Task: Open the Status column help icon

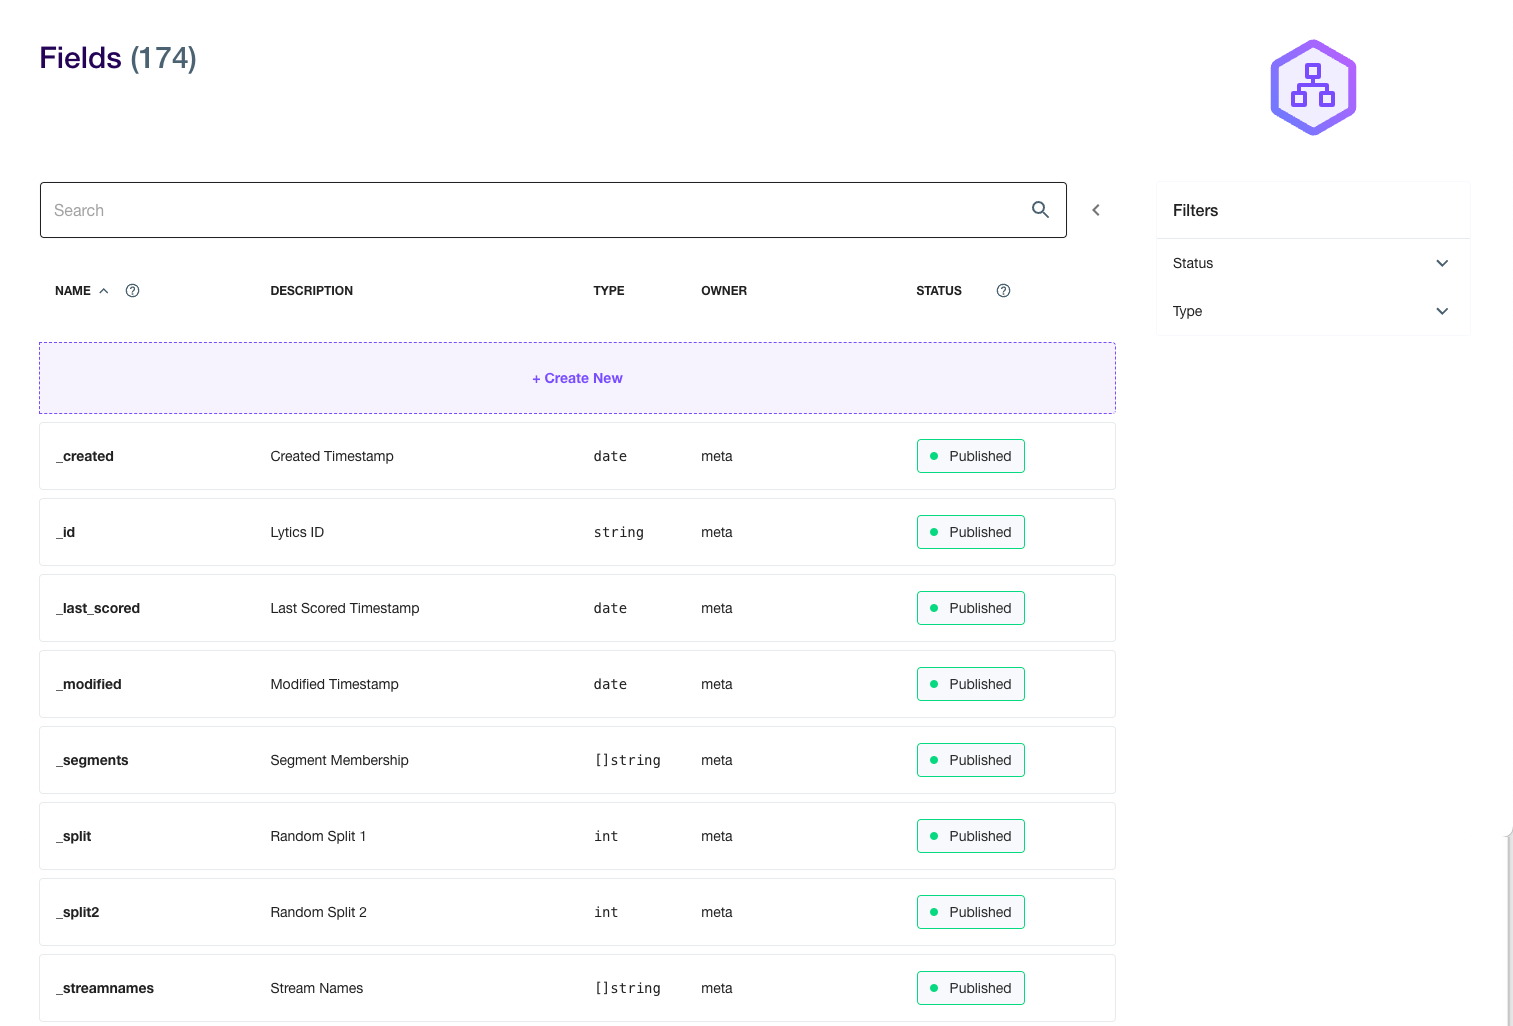Action: pos(1003,291)
